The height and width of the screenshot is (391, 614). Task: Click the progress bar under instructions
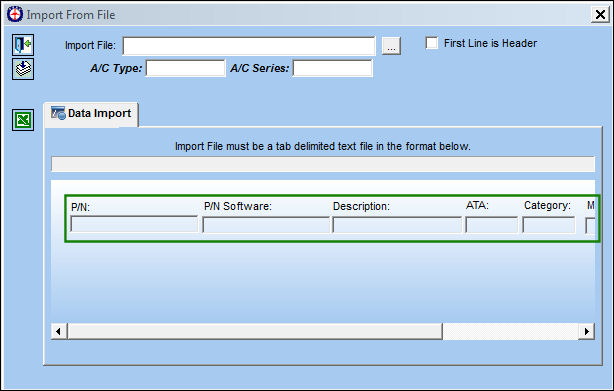323,164
